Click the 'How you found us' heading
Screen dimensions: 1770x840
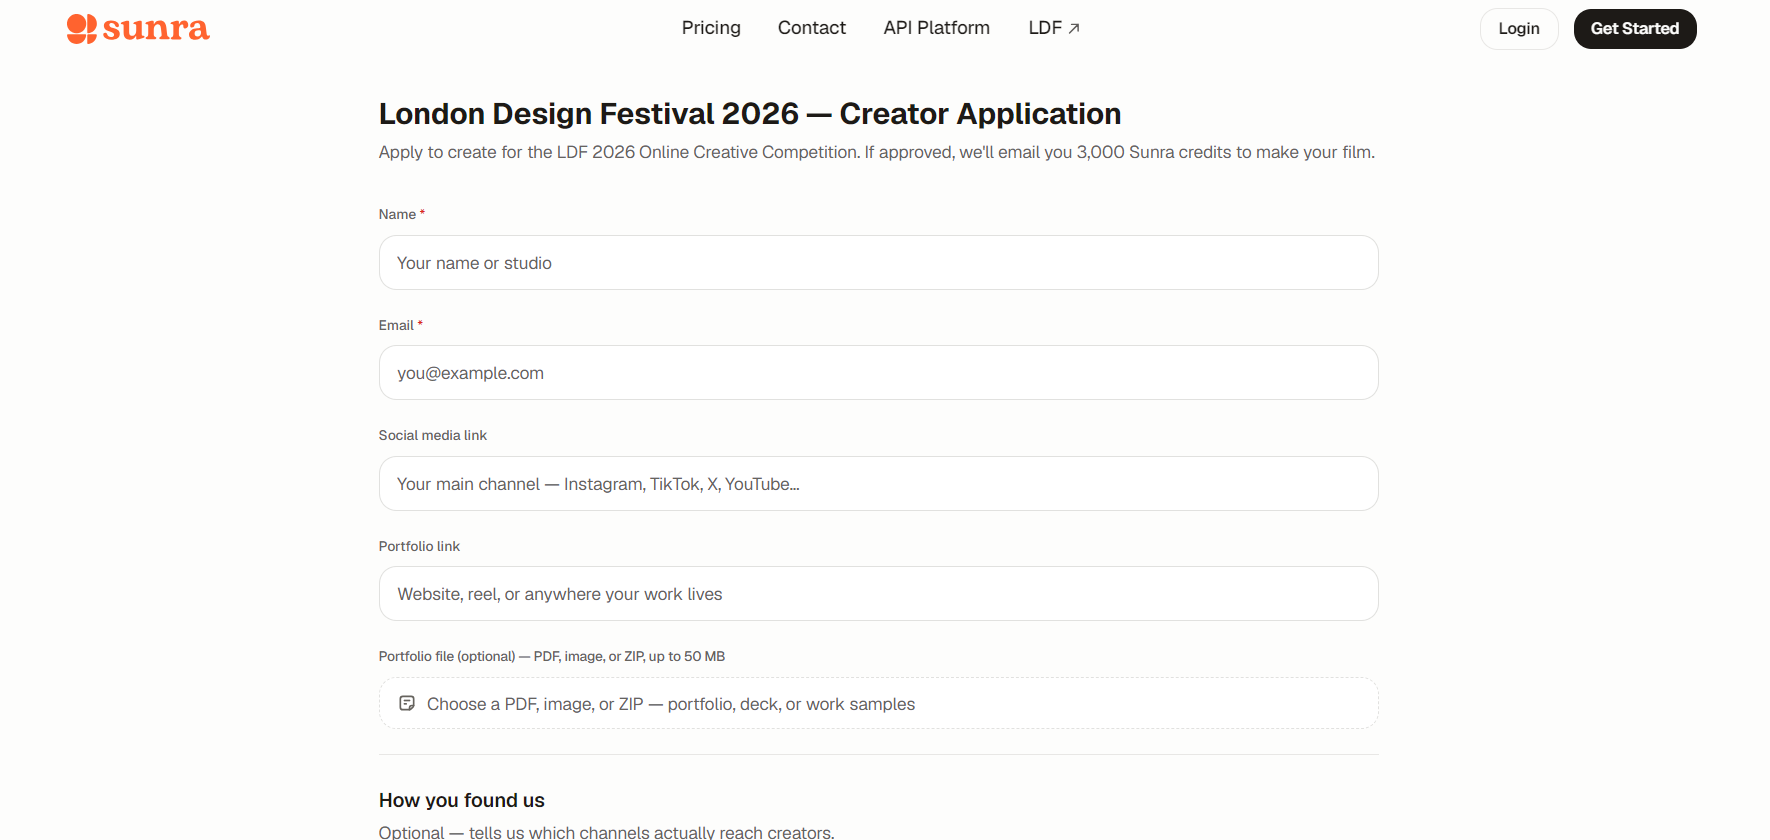coord(462,800)
